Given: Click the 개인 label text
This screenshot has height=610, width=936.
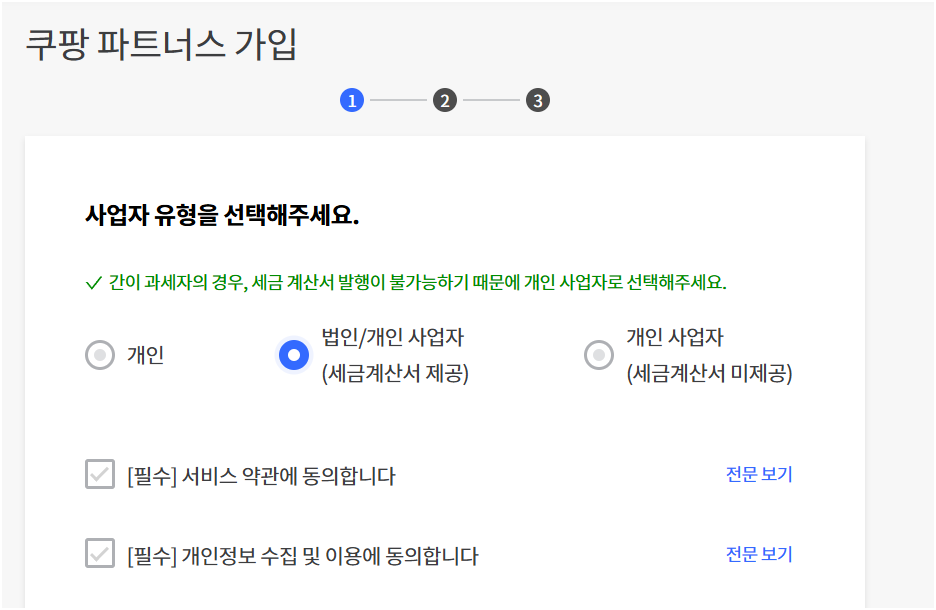Looking at the screenshot, I should (x=146, y=355).
